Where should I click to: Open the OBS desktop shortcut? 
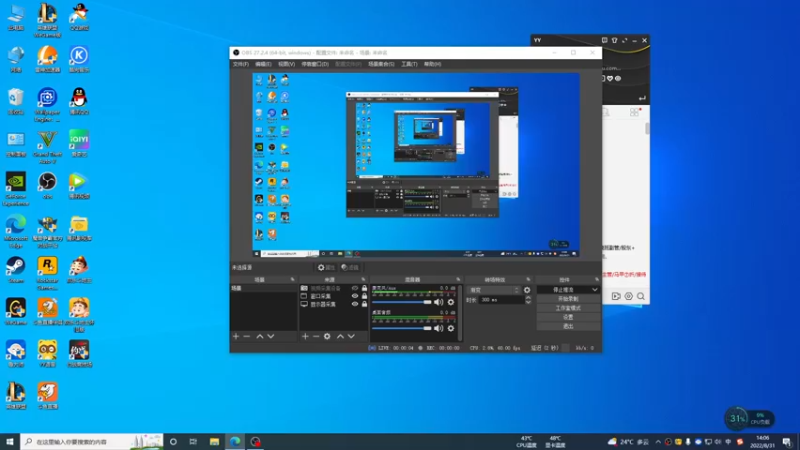(47, 185)
